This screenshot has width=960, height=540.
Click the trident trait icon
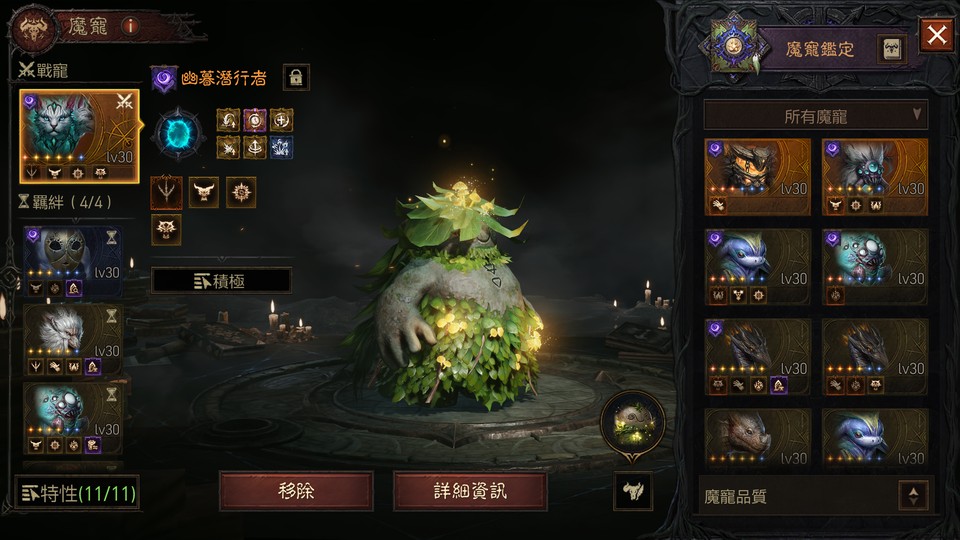click(x=166, y=192)
